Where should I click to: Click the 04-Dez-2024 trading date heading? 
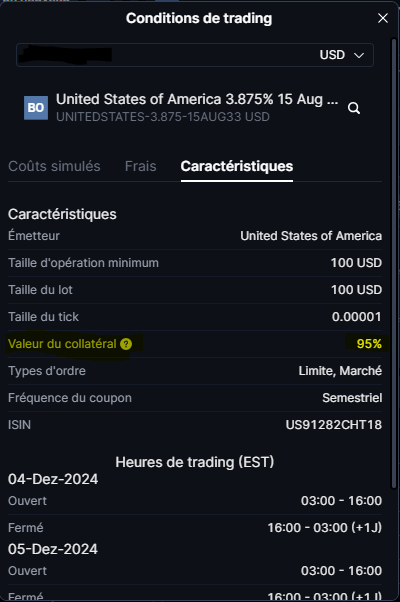tap(53, 479)
